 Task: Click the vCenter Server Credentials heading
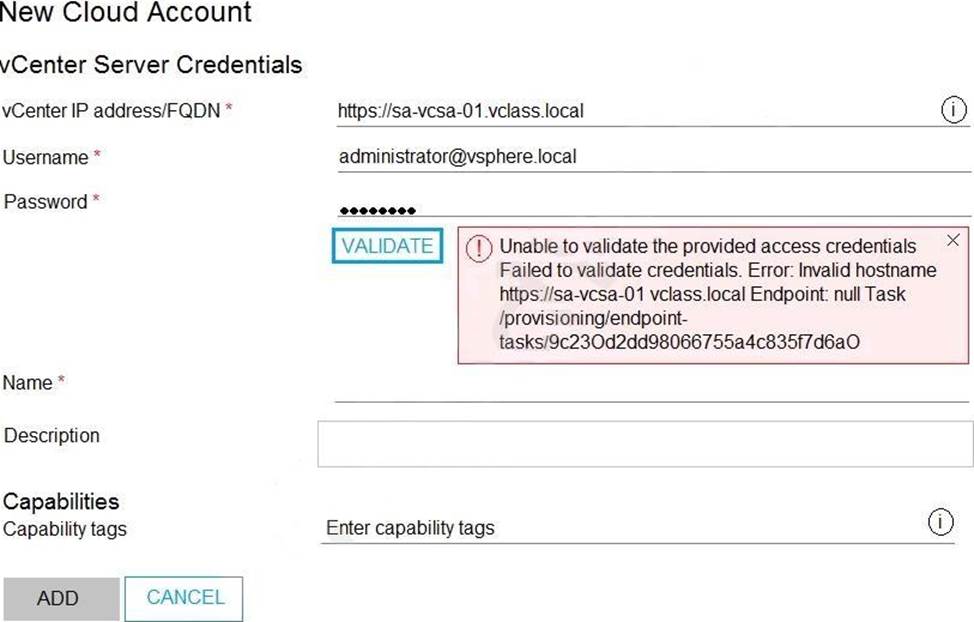click(x=151, y=65)
